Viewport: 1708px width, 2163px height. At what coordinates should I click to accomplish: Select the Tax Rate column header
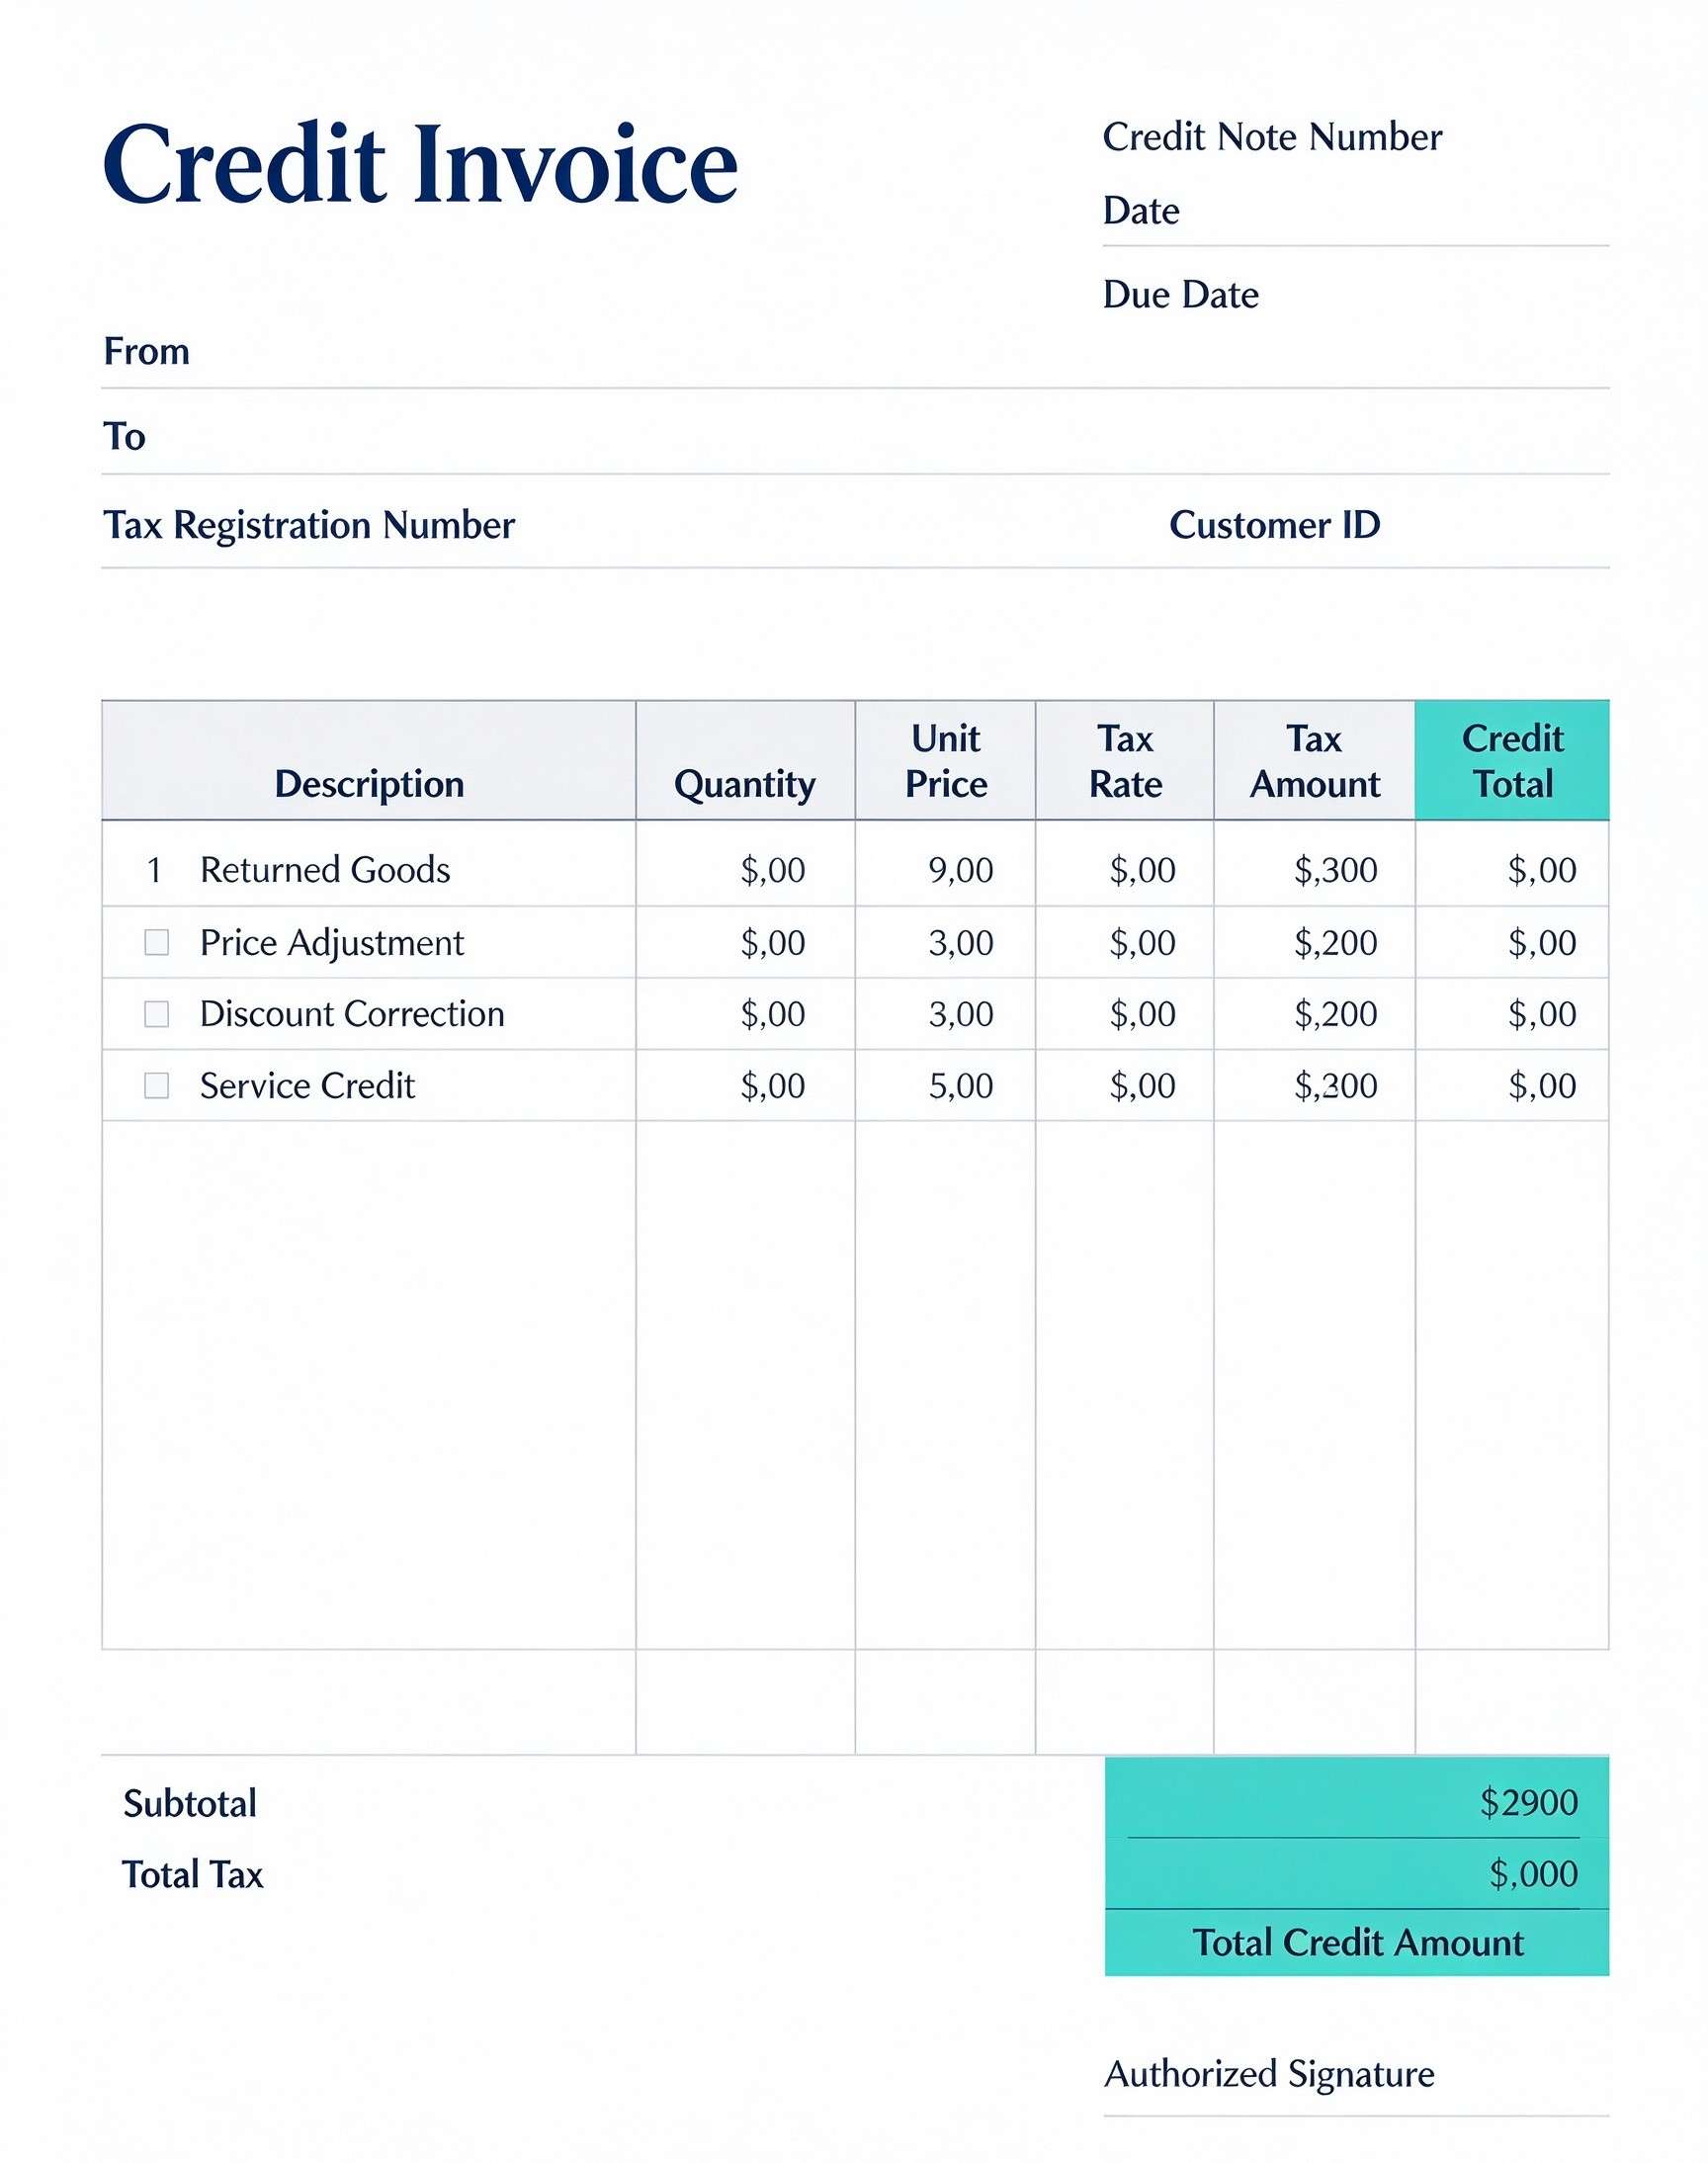pyautogui.click(x=1126, y=761)
